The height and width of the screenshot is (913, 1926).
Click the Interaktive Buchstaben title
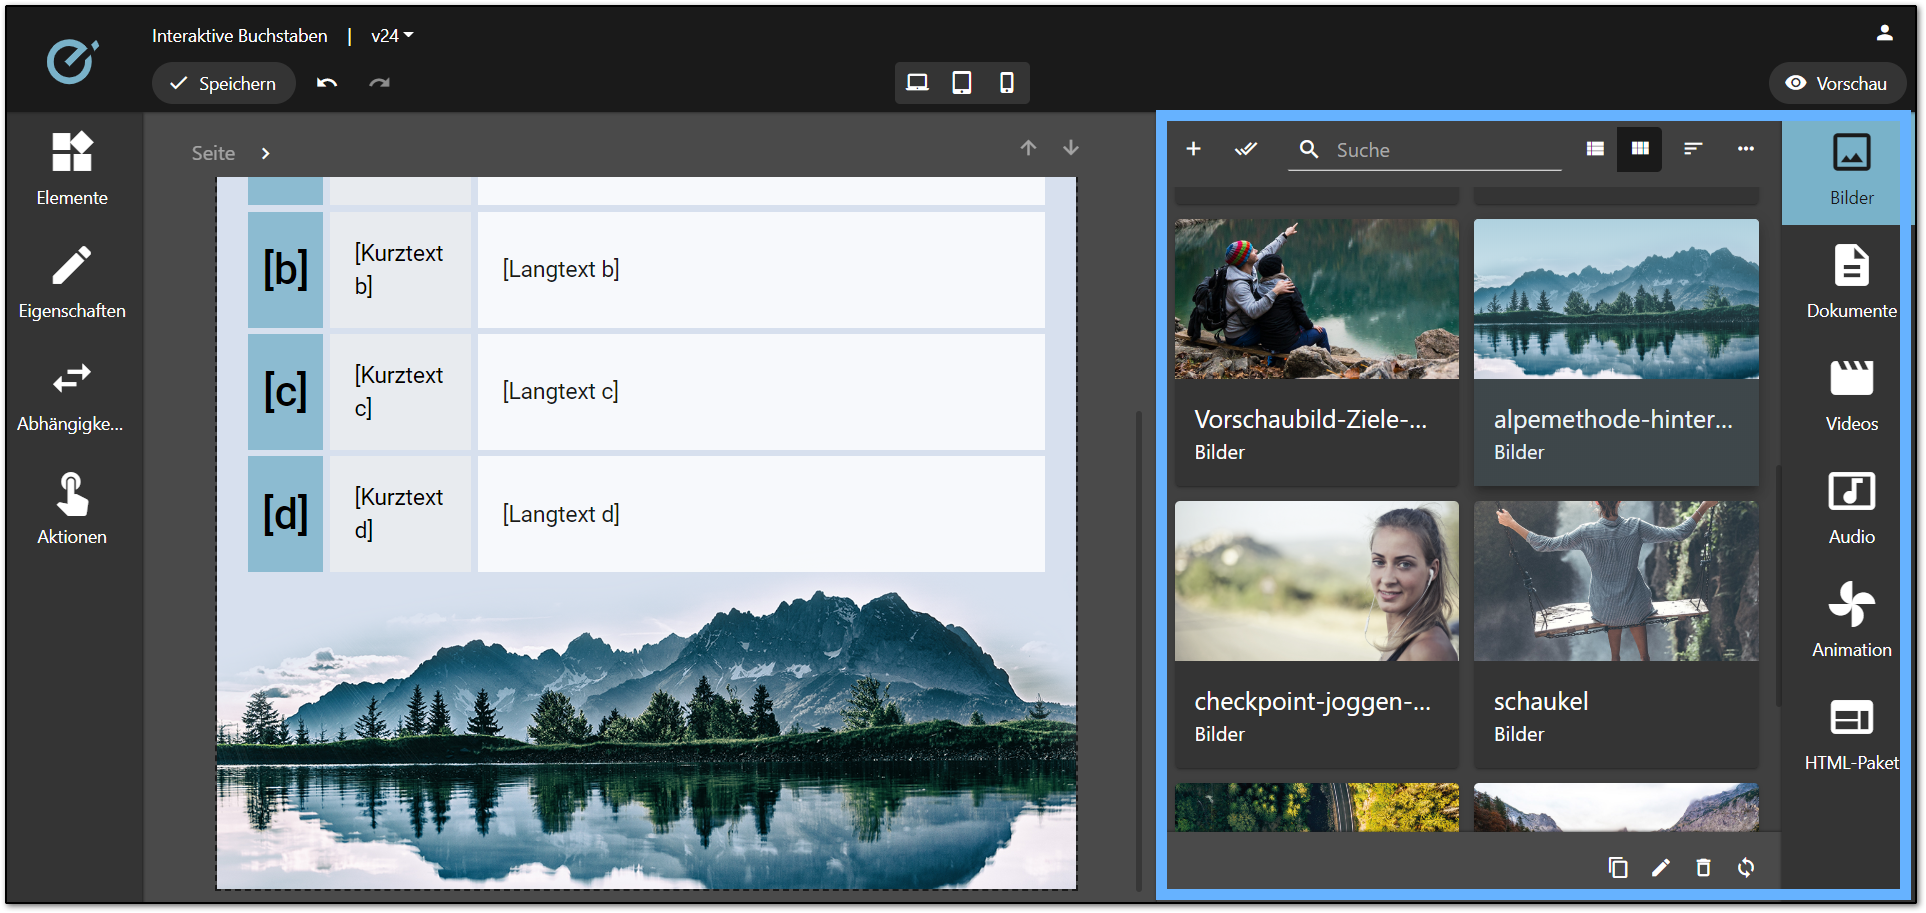point(240,36)
